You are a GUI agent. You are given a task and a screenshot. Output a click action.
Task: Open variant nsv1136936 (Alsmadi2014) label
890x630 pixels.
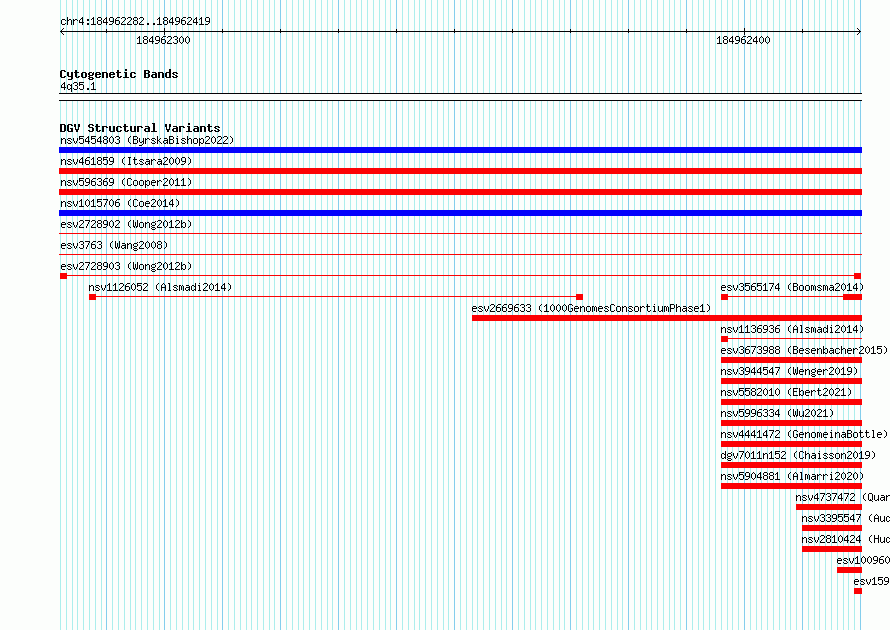(x=792, y=329)
